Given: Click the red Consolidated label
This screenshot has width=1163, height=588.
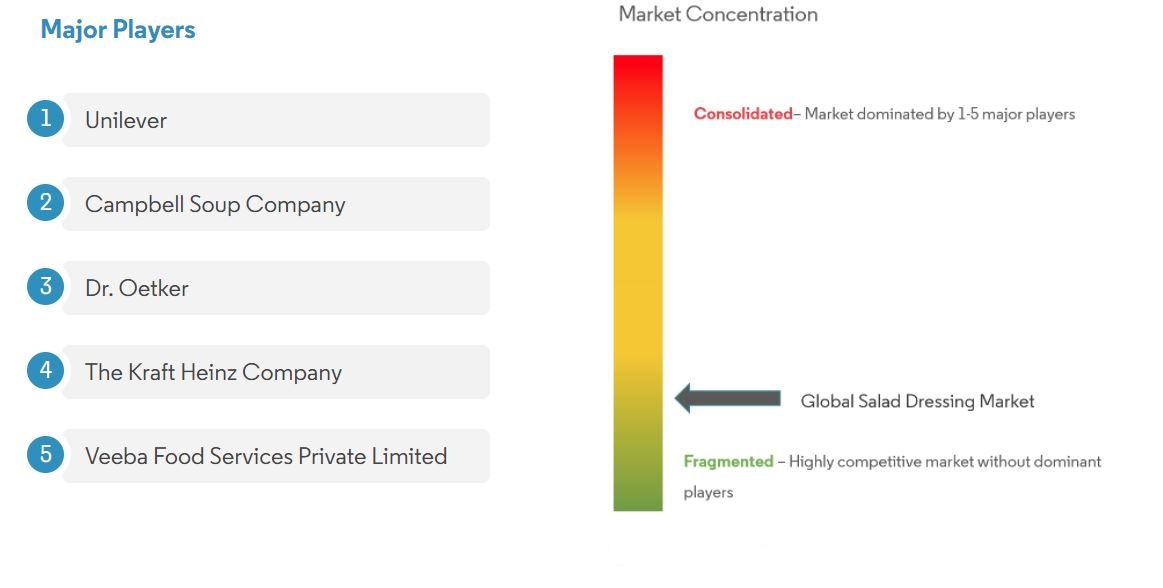Looking at the screenshot, I should tap(743, 113).
